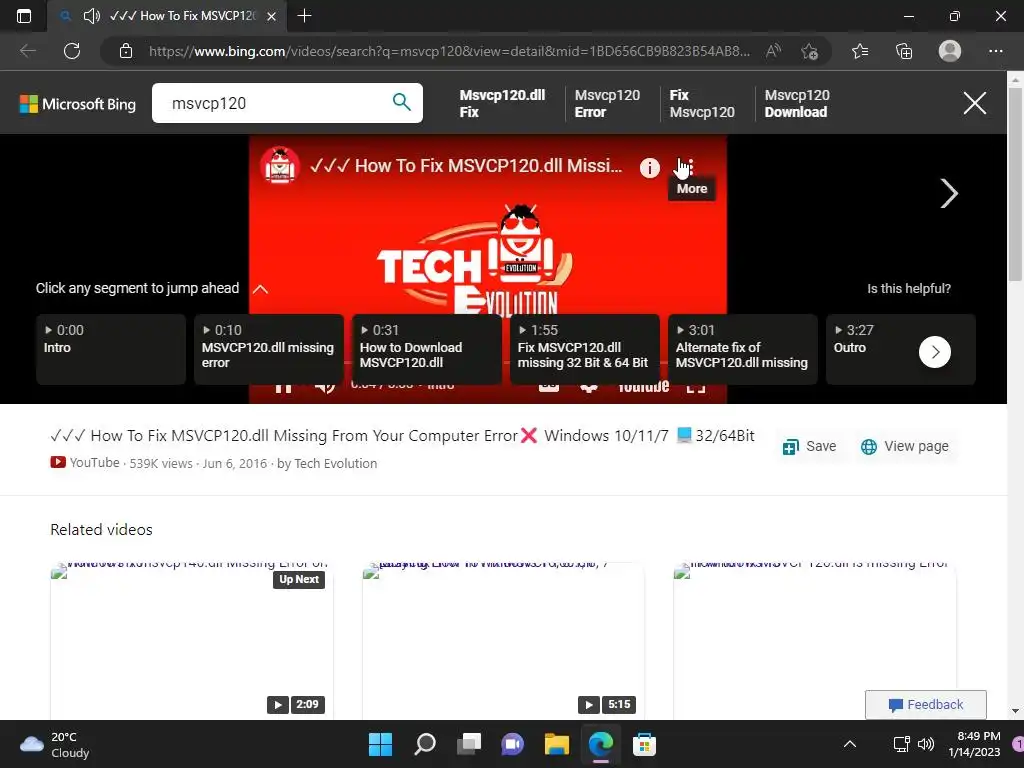Screen dimensions: 1024x768
Task: Select the Fix Msvcp120 suggestion
Action: [701, 103]
